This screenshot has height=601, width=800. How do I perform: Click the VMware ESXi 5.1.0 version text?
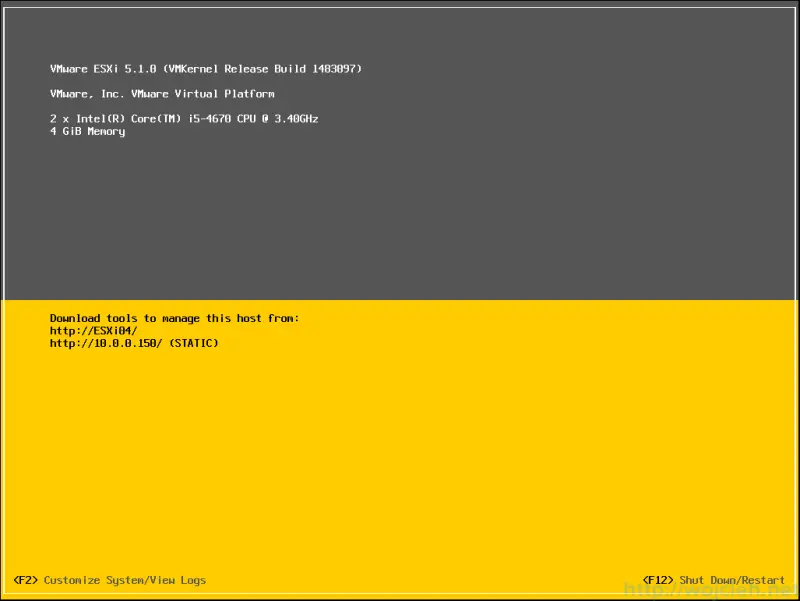[103, 68]
